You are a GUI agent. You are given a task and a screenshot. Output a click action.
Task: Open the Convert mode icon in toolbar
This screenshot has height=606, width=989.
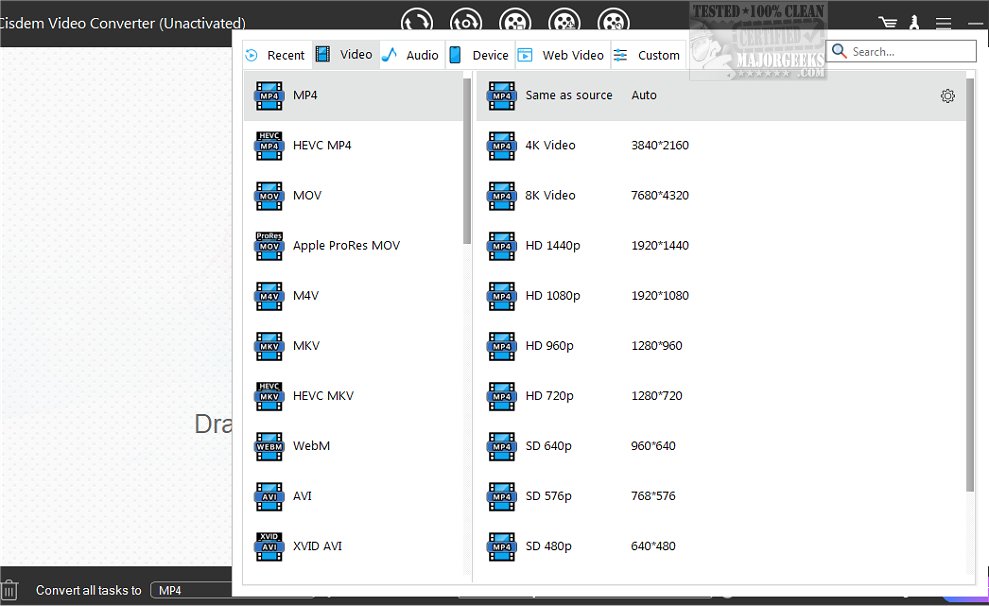(417, 22)
